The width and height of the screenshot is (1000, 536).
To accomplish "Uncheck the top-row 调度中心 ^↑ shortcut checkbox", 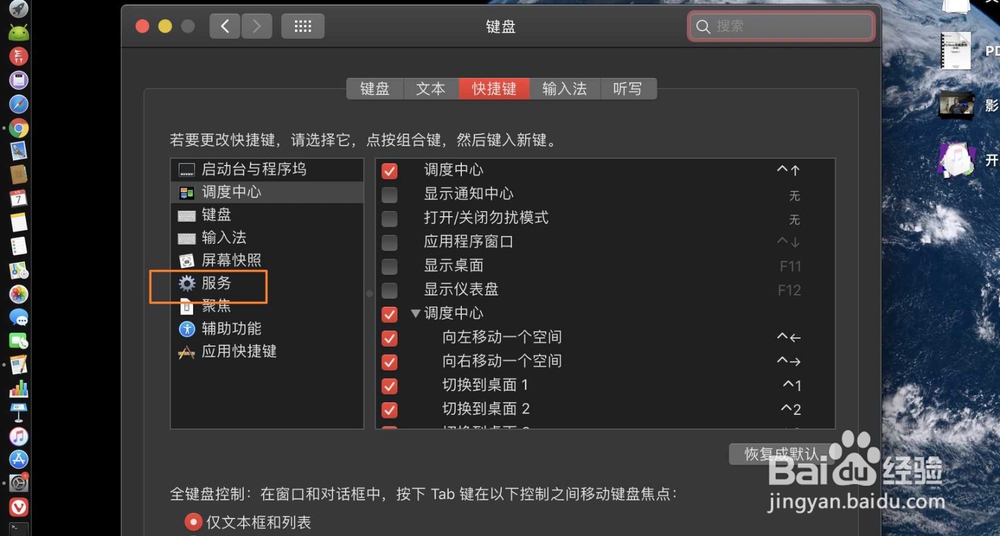I will [389, 170].
